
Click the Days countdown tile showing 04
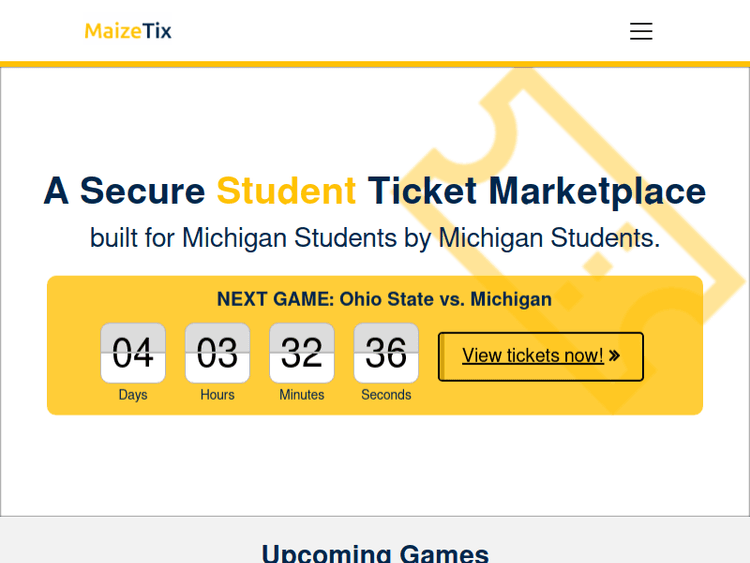coord(133,353)
